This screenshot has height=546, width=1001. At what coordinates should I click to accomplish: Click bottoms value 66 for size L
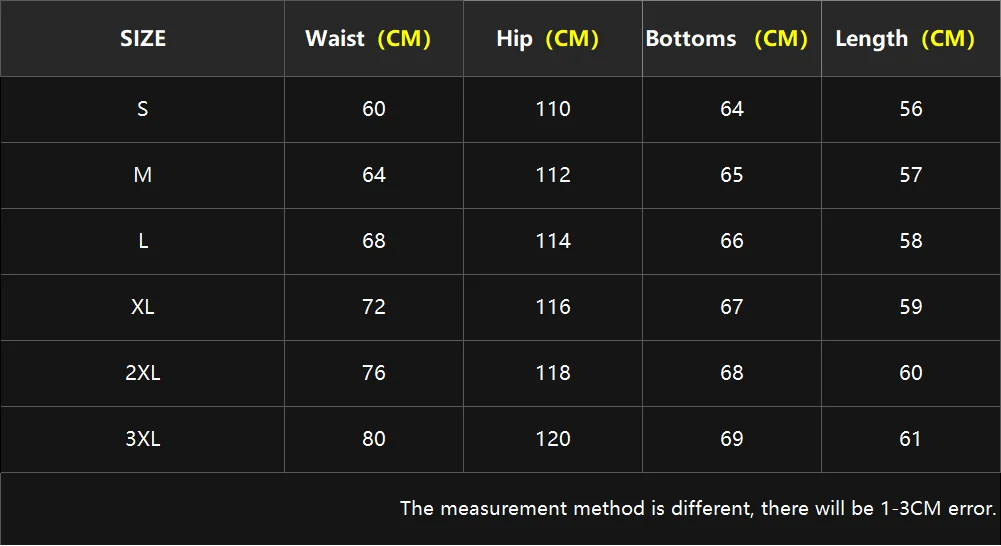(732, 241)
